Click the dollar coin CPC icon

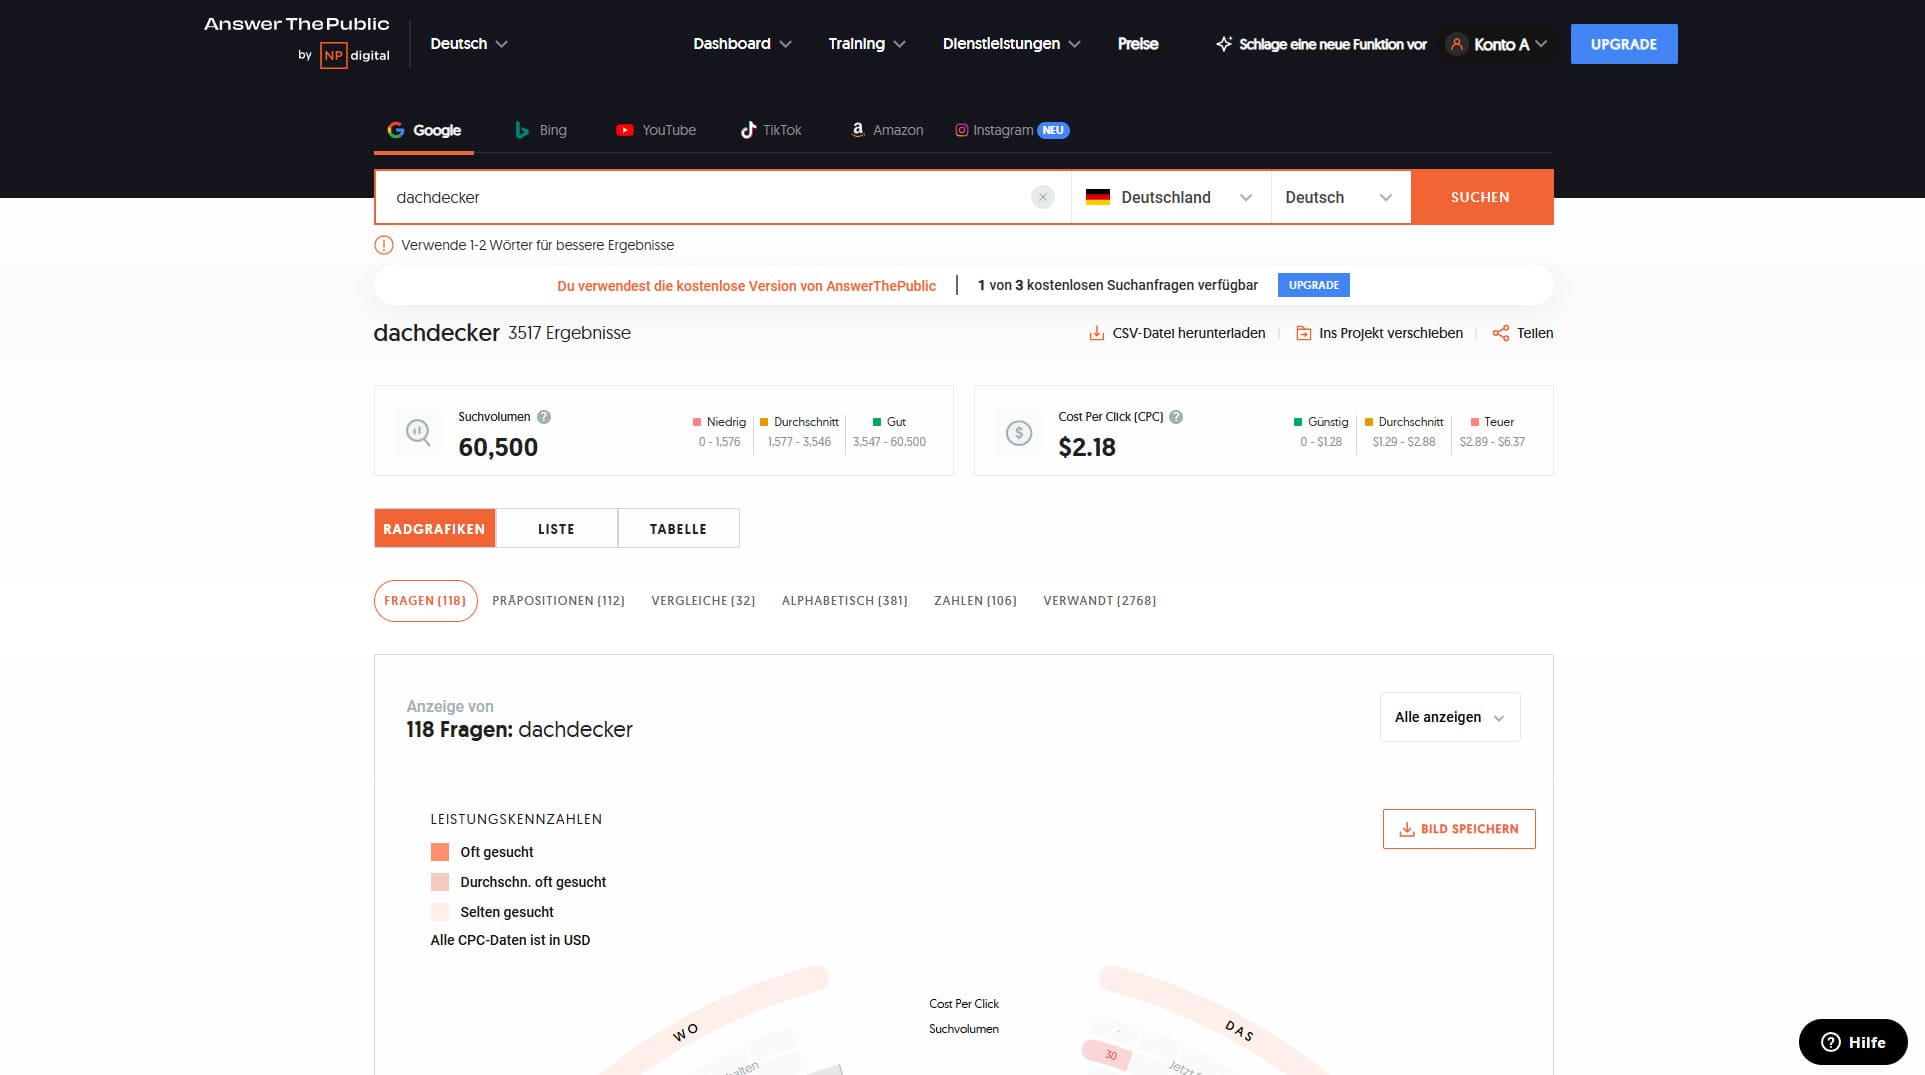1018,432
